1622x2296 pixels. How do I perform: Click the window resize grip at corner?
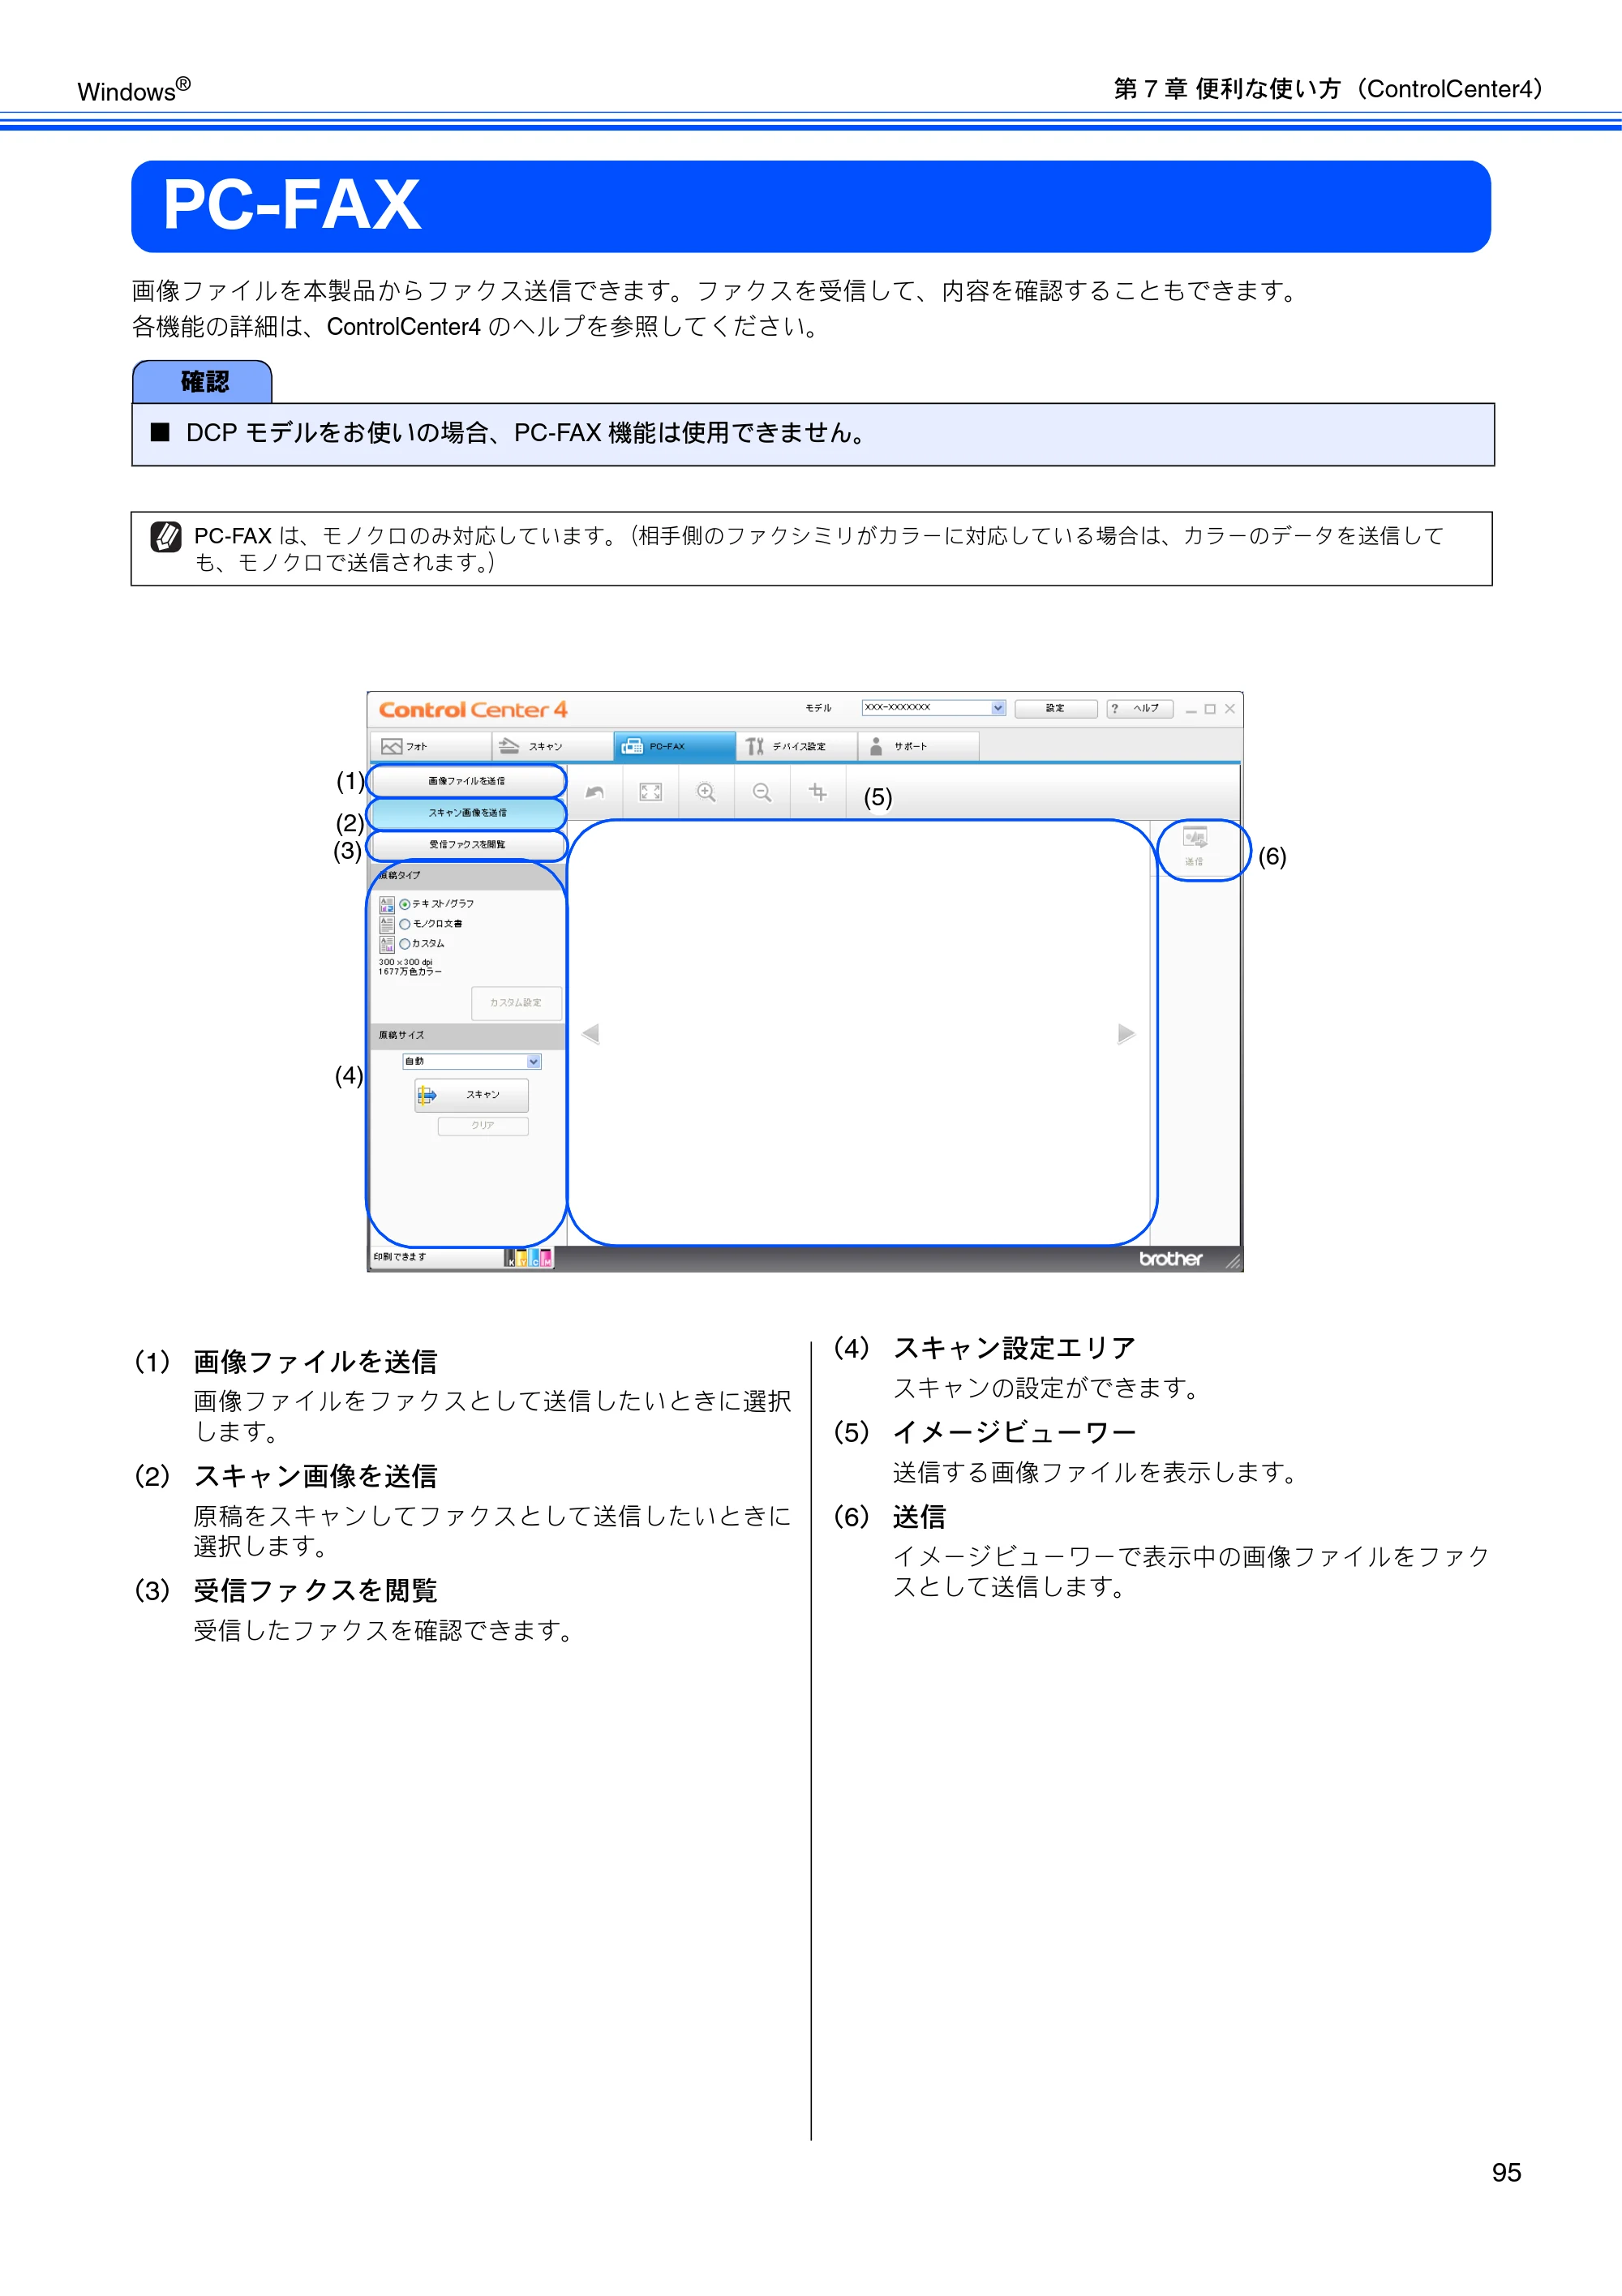tap(1233, 1262)
